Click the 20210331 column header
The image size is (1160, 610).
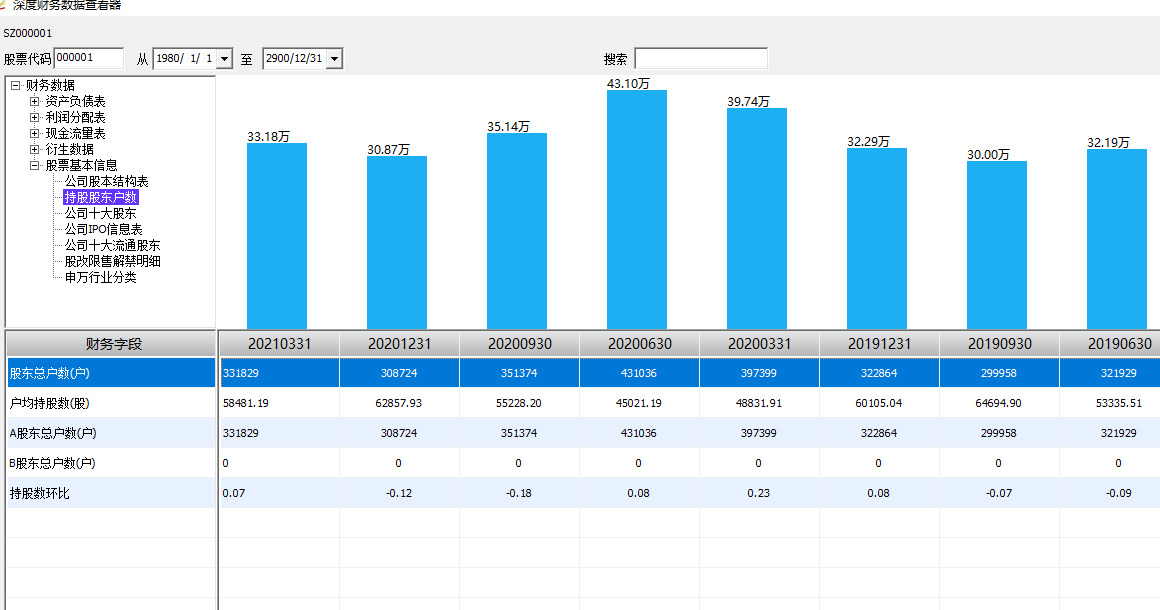[280, 344]
